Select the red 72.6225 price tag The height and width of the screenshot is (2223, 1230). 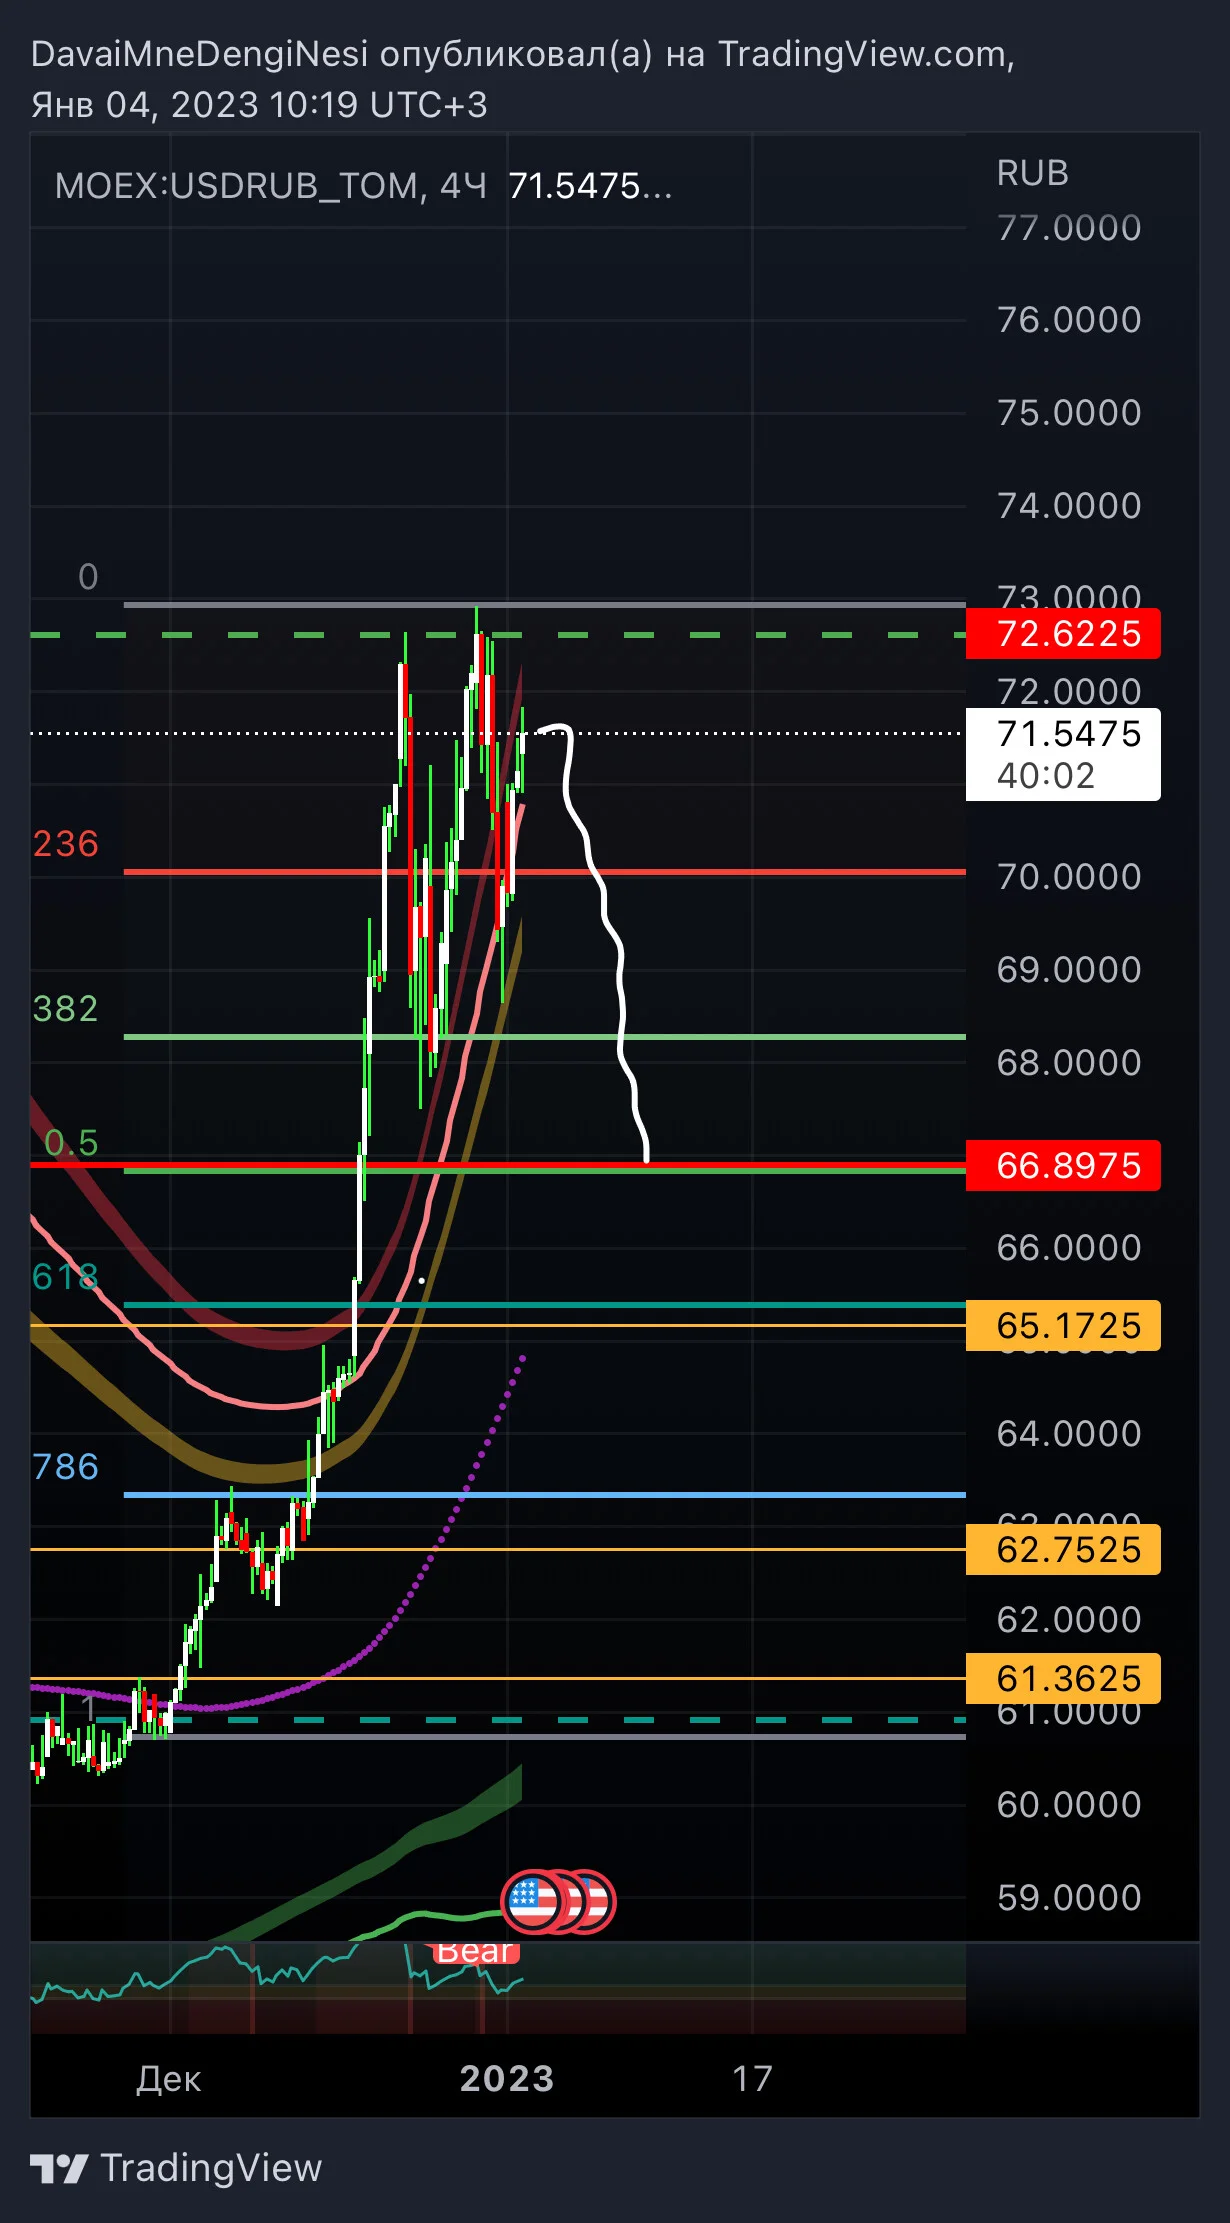tap(1063, 634)
